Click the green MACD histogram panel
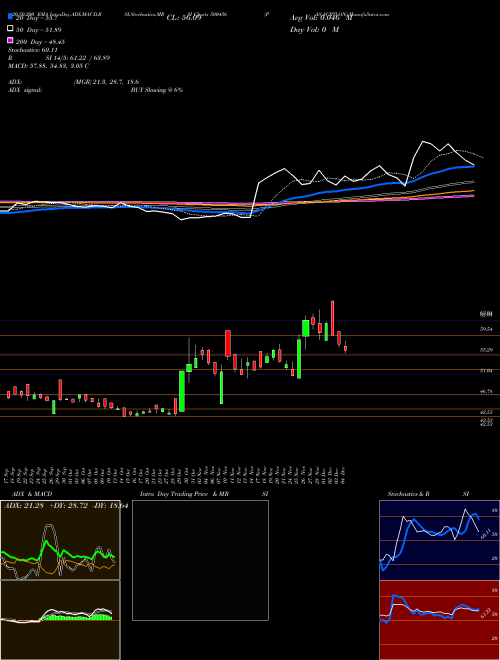 pyautogui.click(x=60, y=620)
